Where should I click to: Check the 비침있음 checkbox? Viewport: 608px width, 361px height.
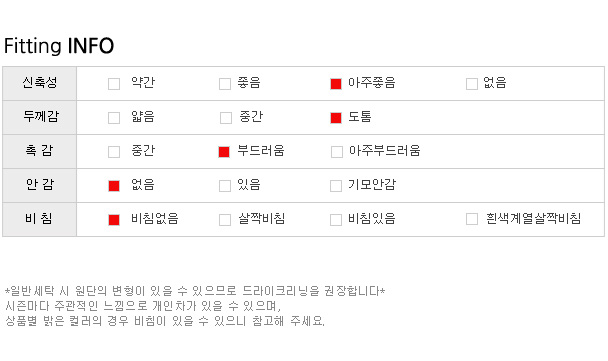point(336,220)
